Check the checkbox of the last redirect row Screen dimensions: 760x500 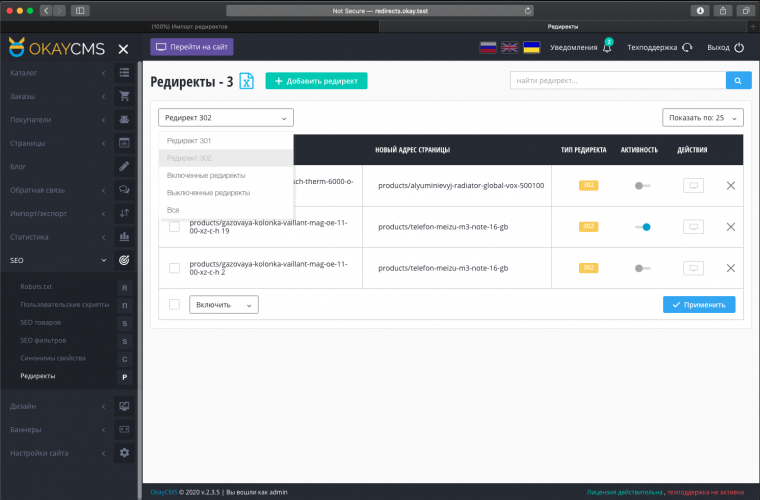174,268
